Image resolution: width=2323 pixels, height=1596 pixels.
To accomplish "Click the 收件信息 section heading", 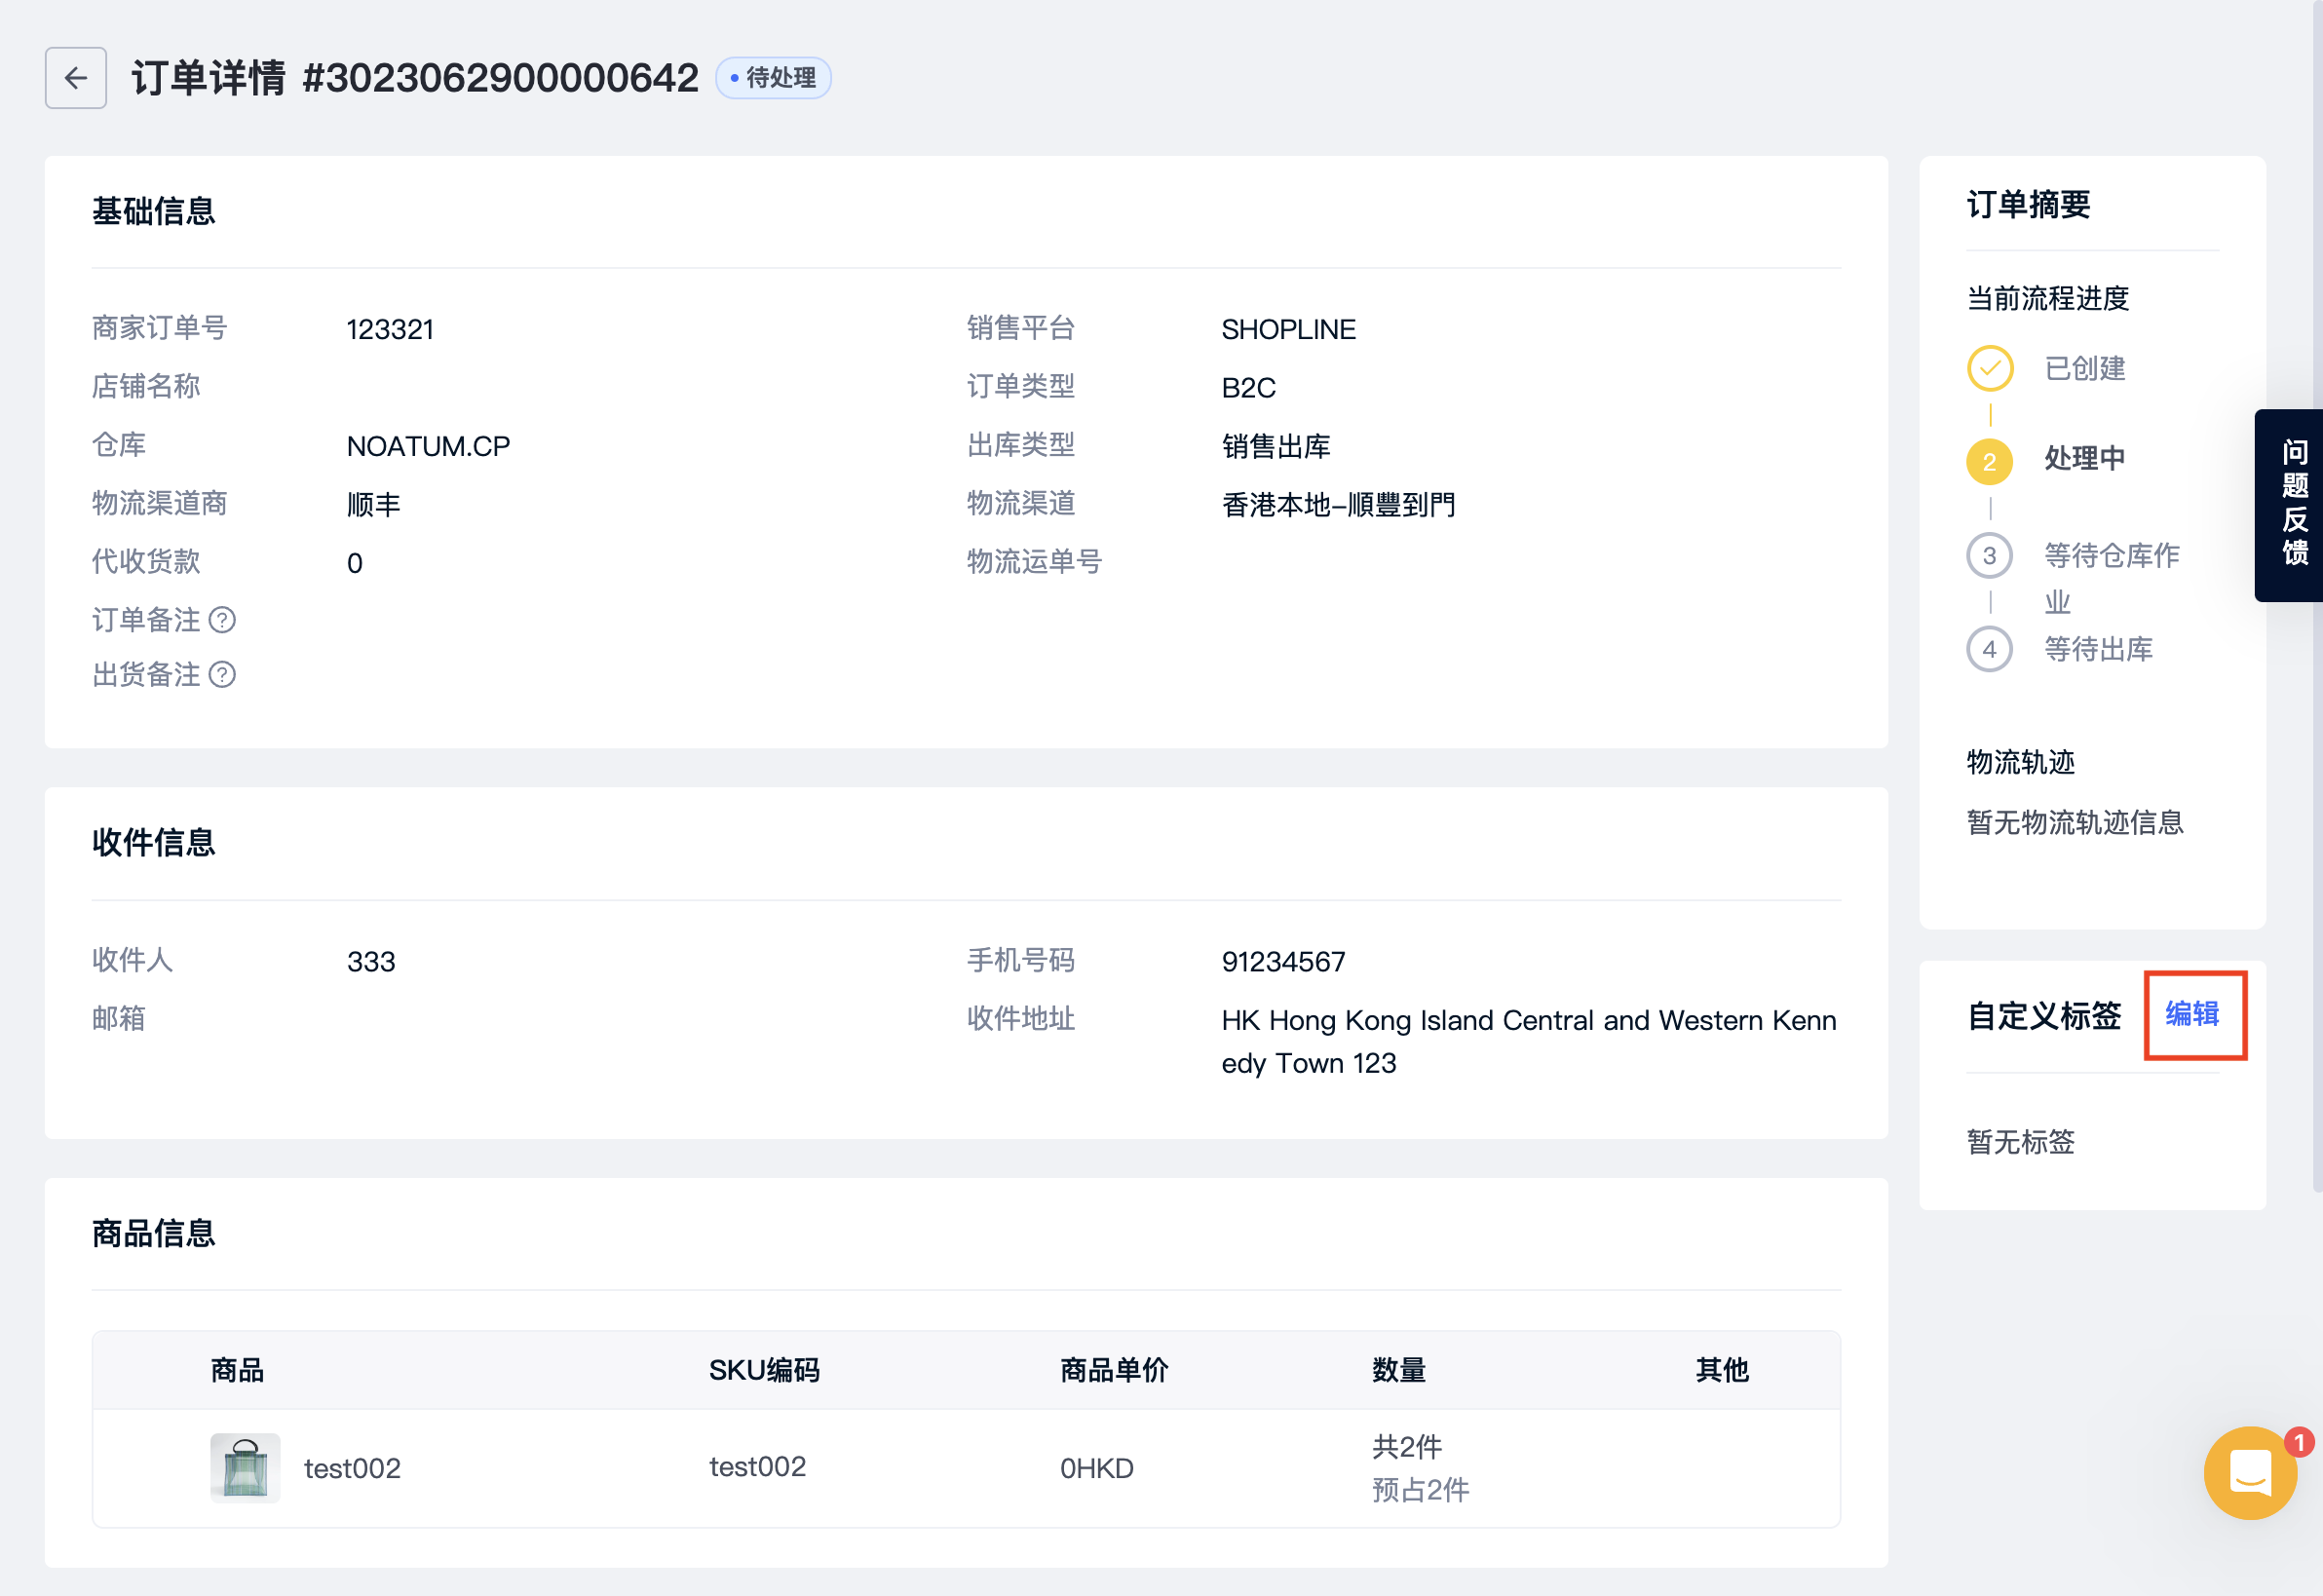I will 153,842.
